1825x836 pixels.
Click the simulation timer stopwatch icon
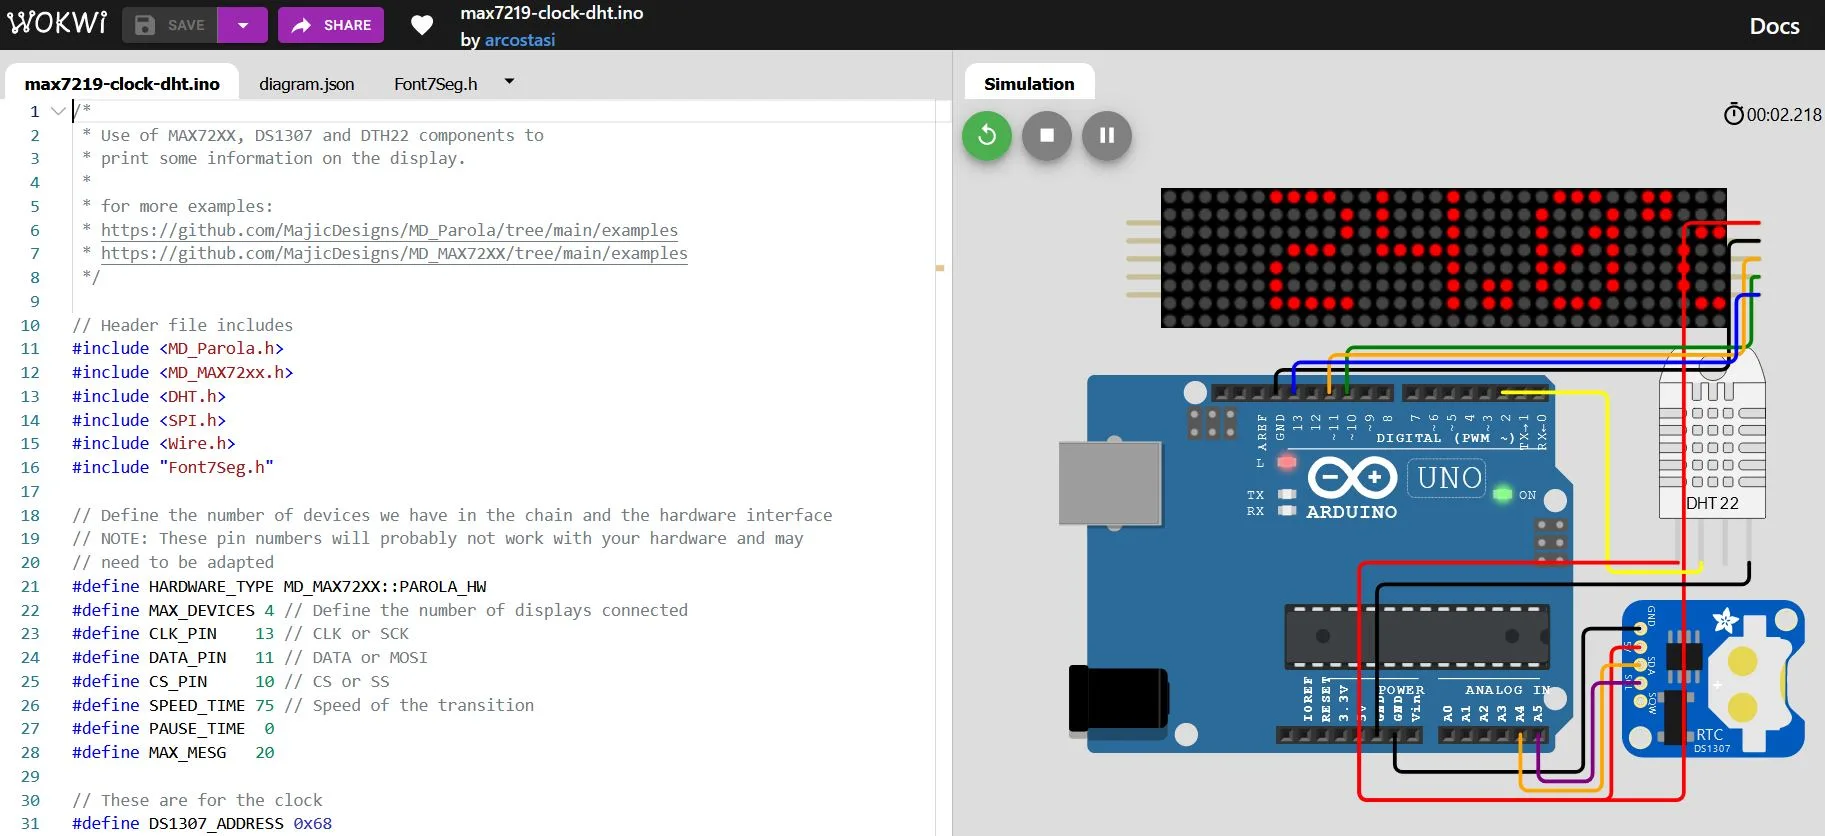1734,114
